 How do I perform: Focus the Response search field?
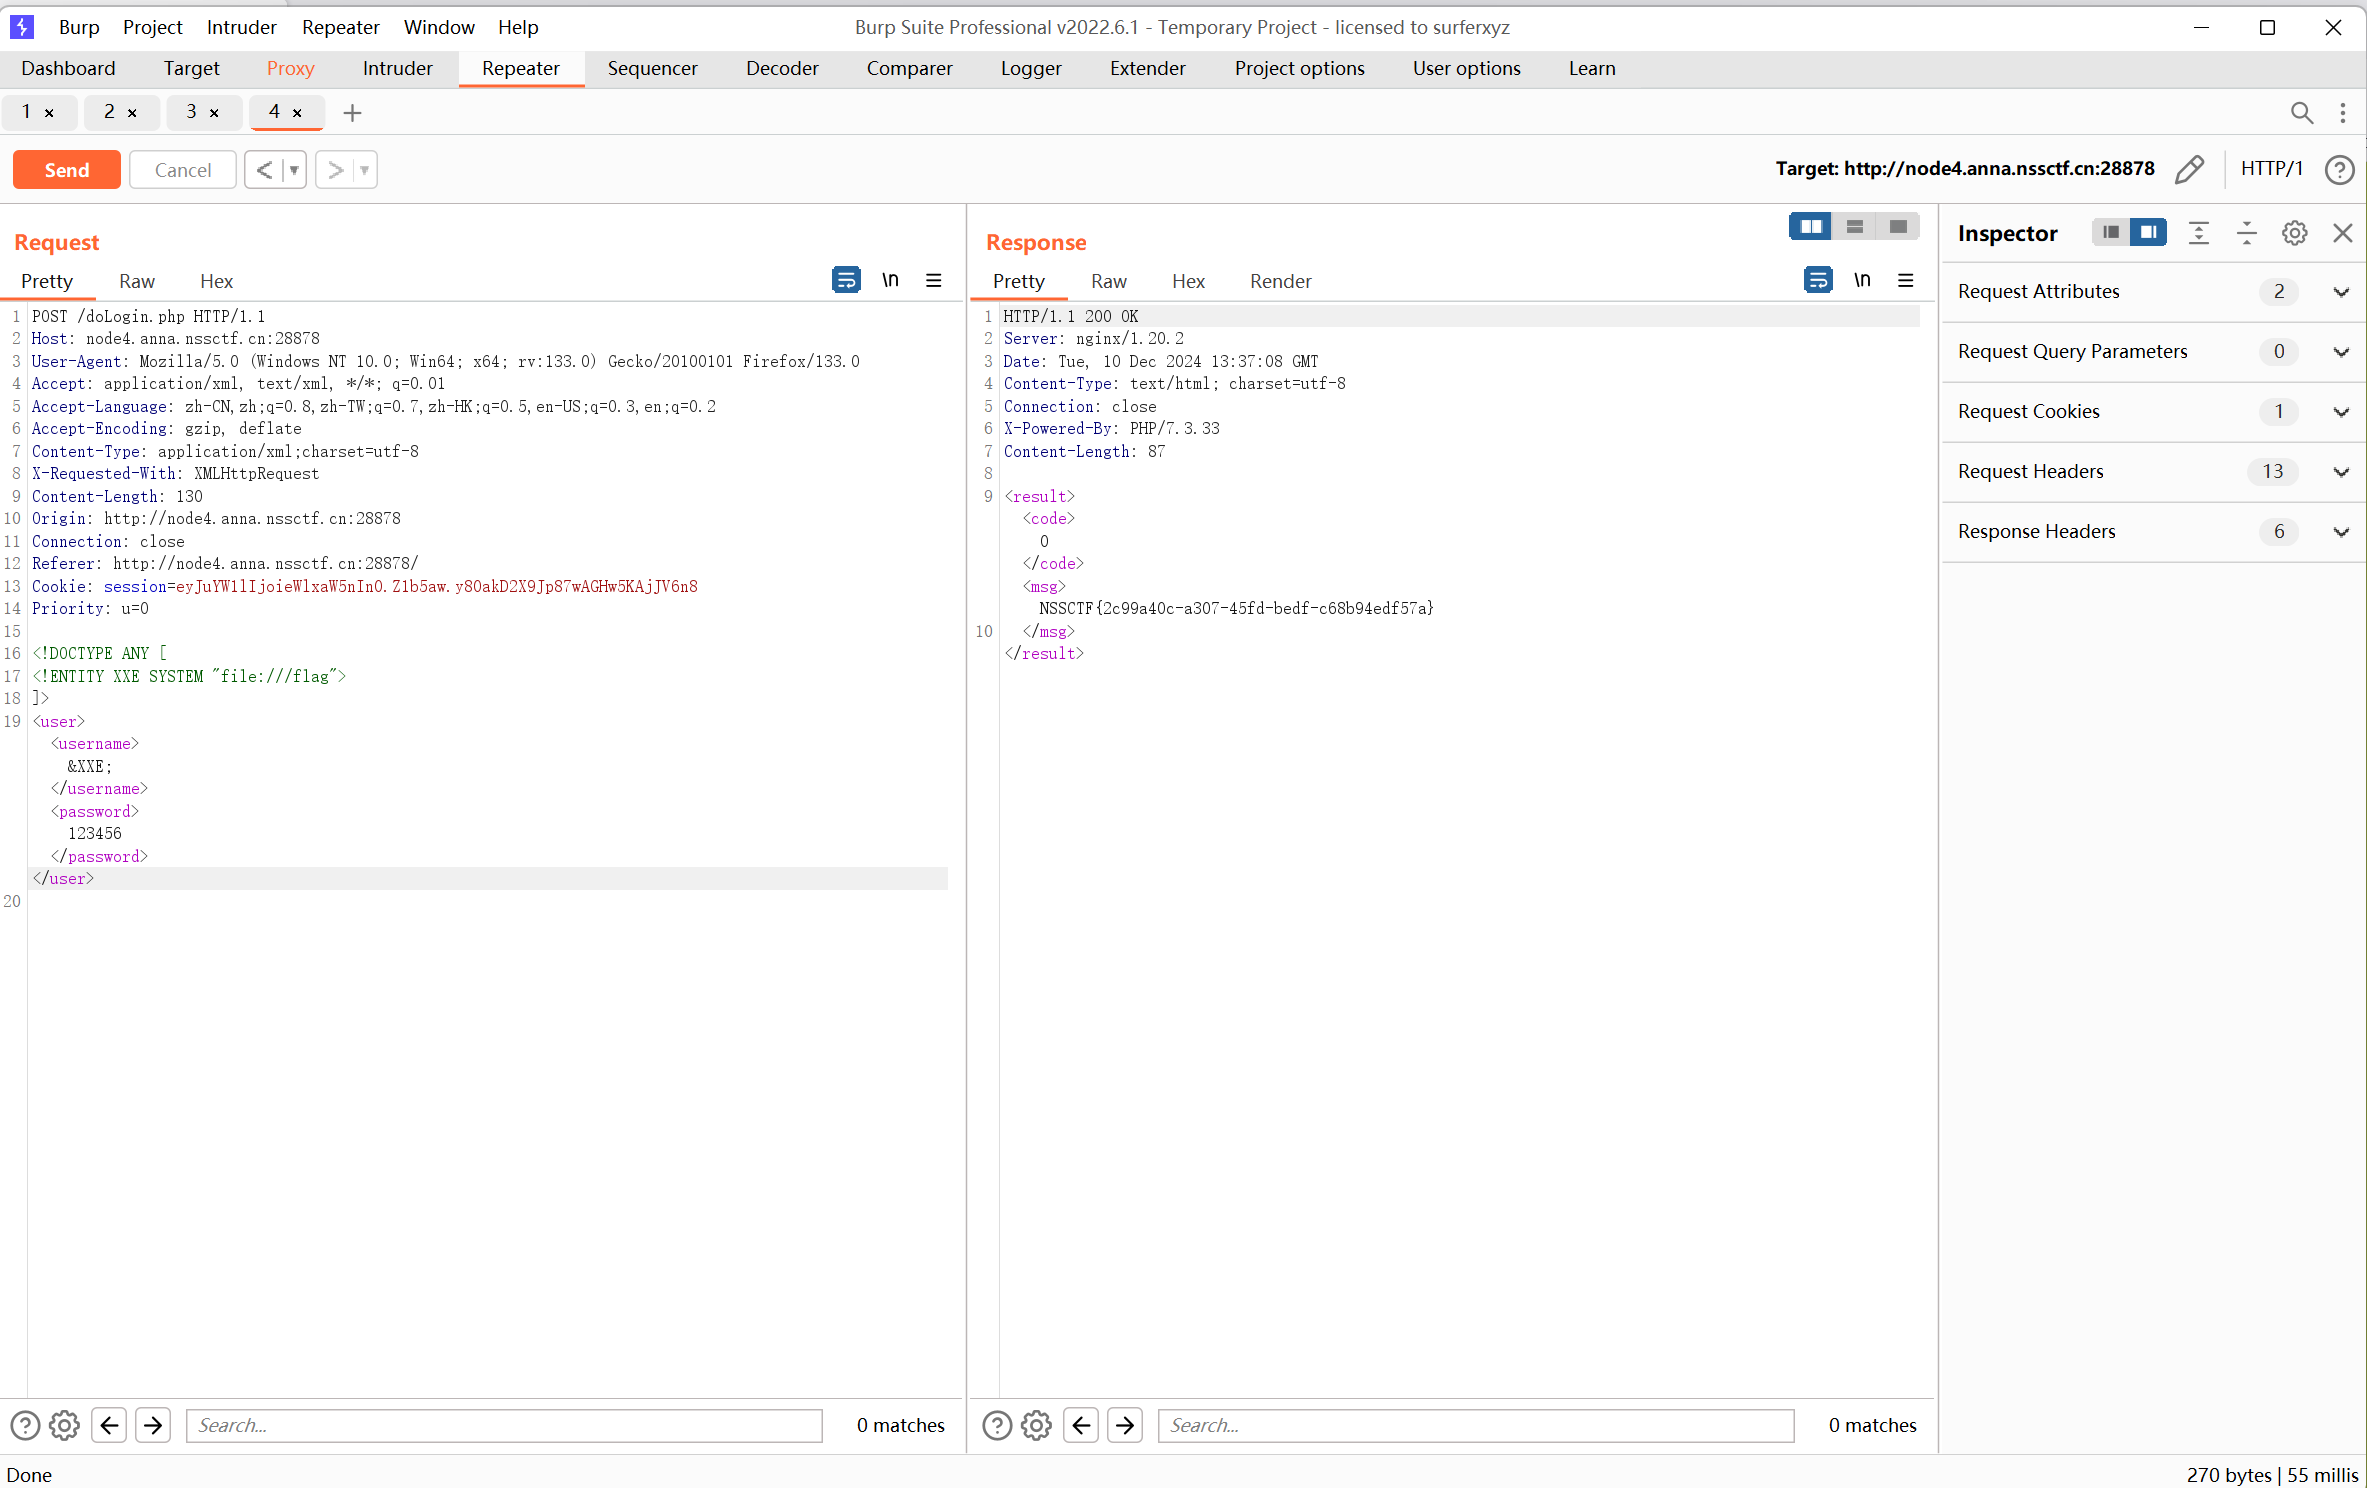click(x=1476, y=1425)
